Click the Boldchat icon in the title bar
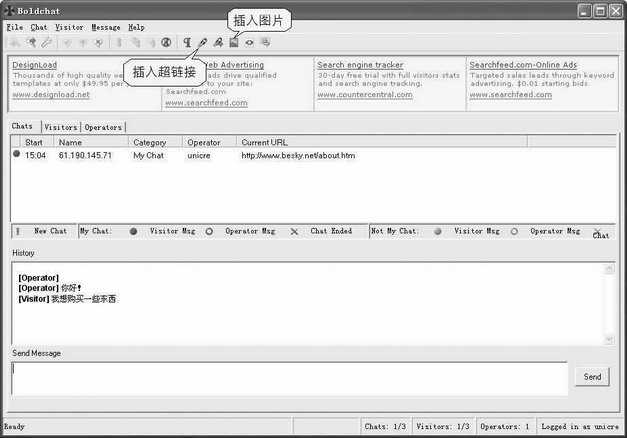627x438 pixels. coord(9,10)
